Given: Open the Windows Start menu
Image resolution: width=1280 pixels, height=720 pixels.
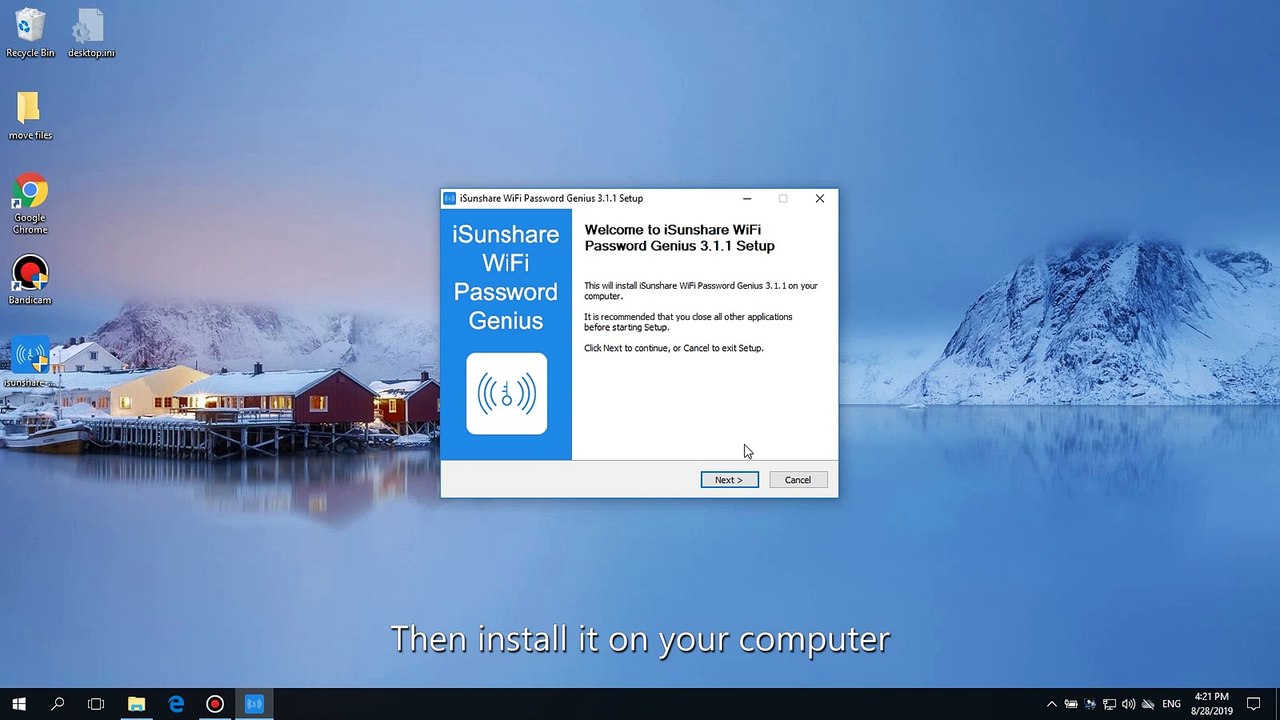Looking at the screenshot, I should click(x=18, y=704).
